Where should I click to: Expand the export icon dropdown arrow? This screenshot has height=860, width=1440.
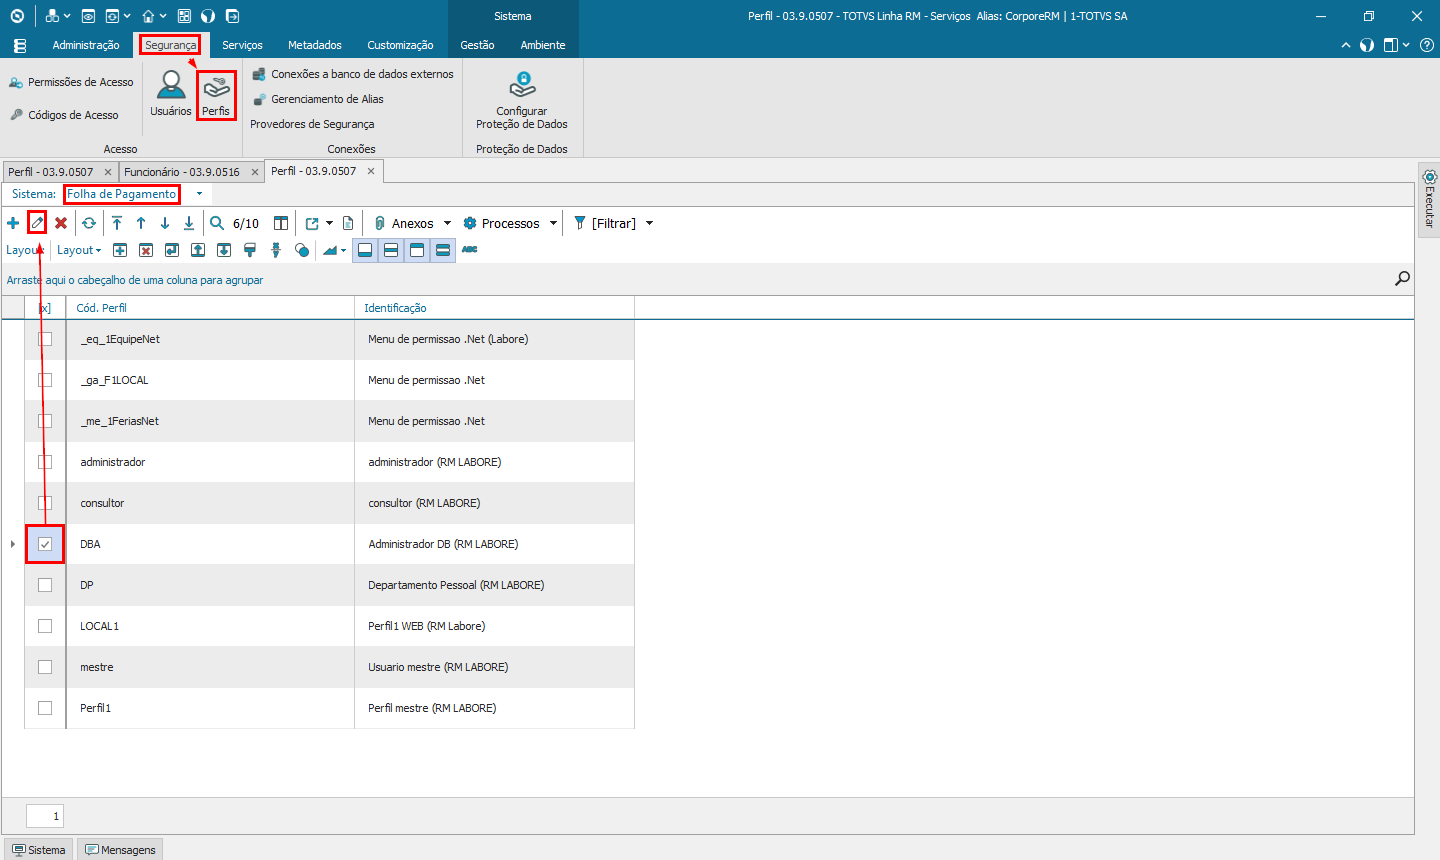[x=329, y=223]
